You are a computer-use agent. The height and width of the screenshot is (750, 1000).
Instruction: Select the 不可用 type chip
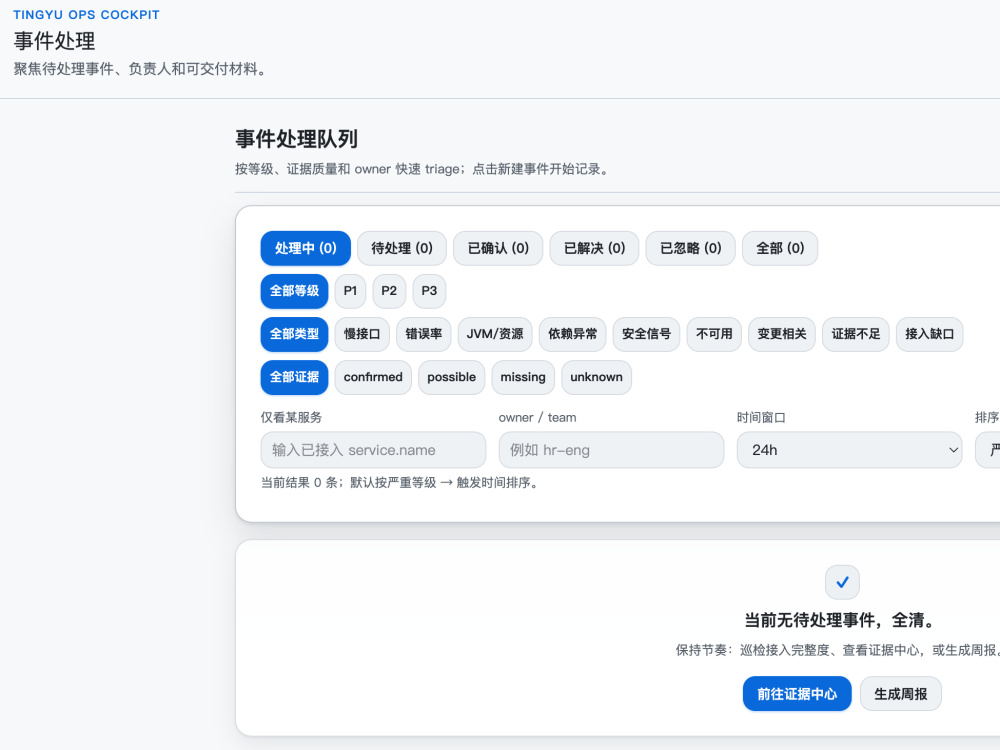[x=714, y=334]
